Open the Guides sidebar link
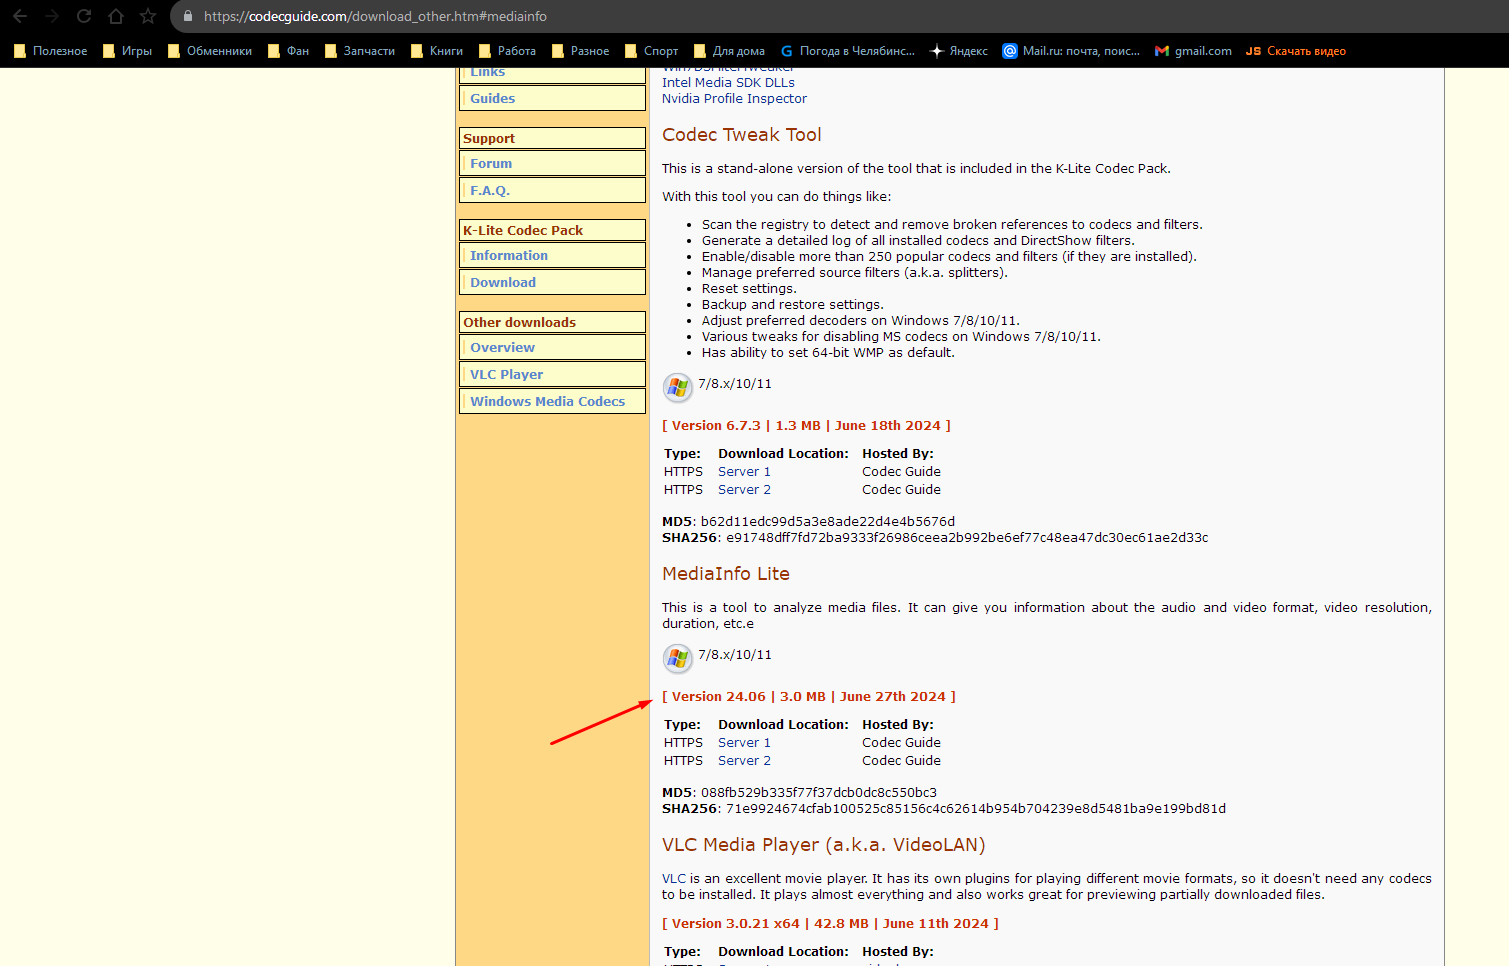 tap(492, 98)
